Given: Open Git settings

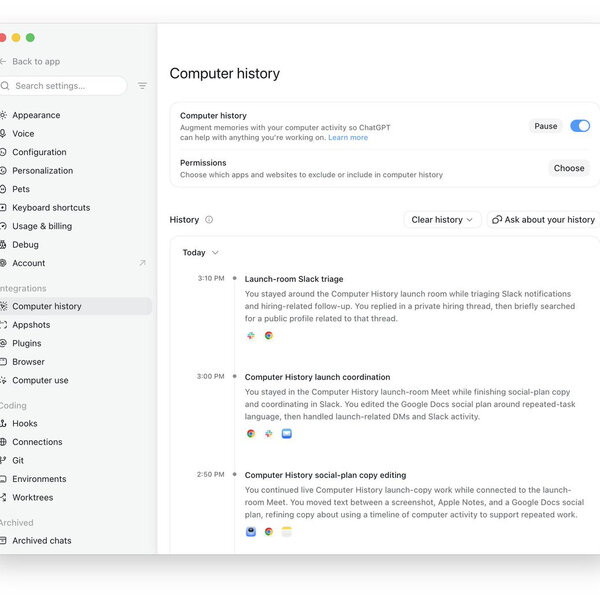Looking at the screenshot, I should click(x=18, y=460).
